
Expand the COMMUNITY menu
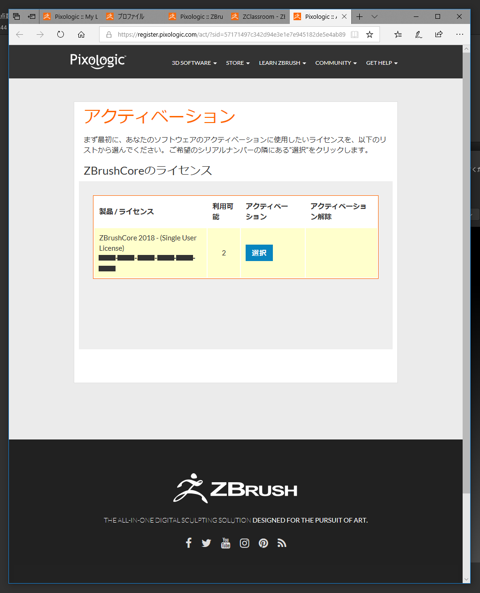336,63
